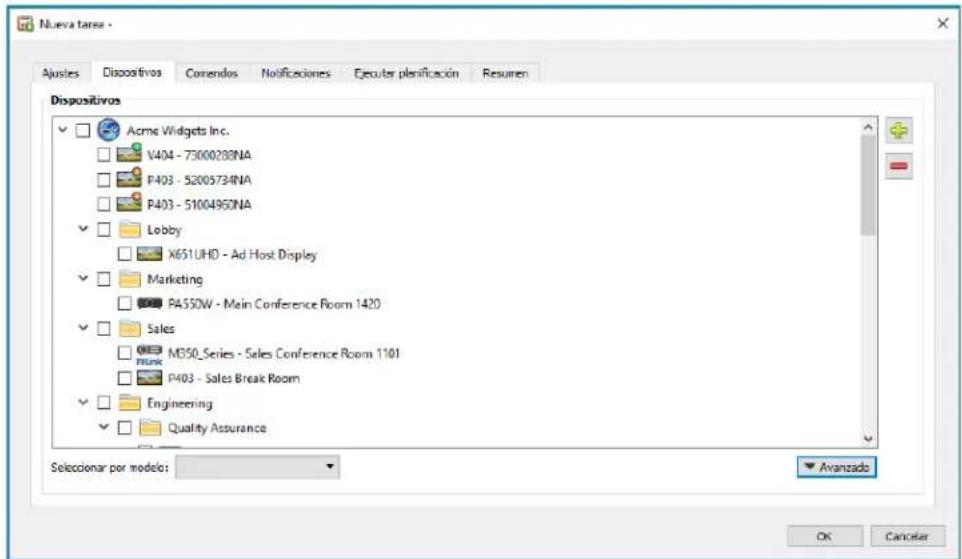Collapse the Sales group chevron
The width and height of the screenshot is (962, 559).
[x=83, y=328]
